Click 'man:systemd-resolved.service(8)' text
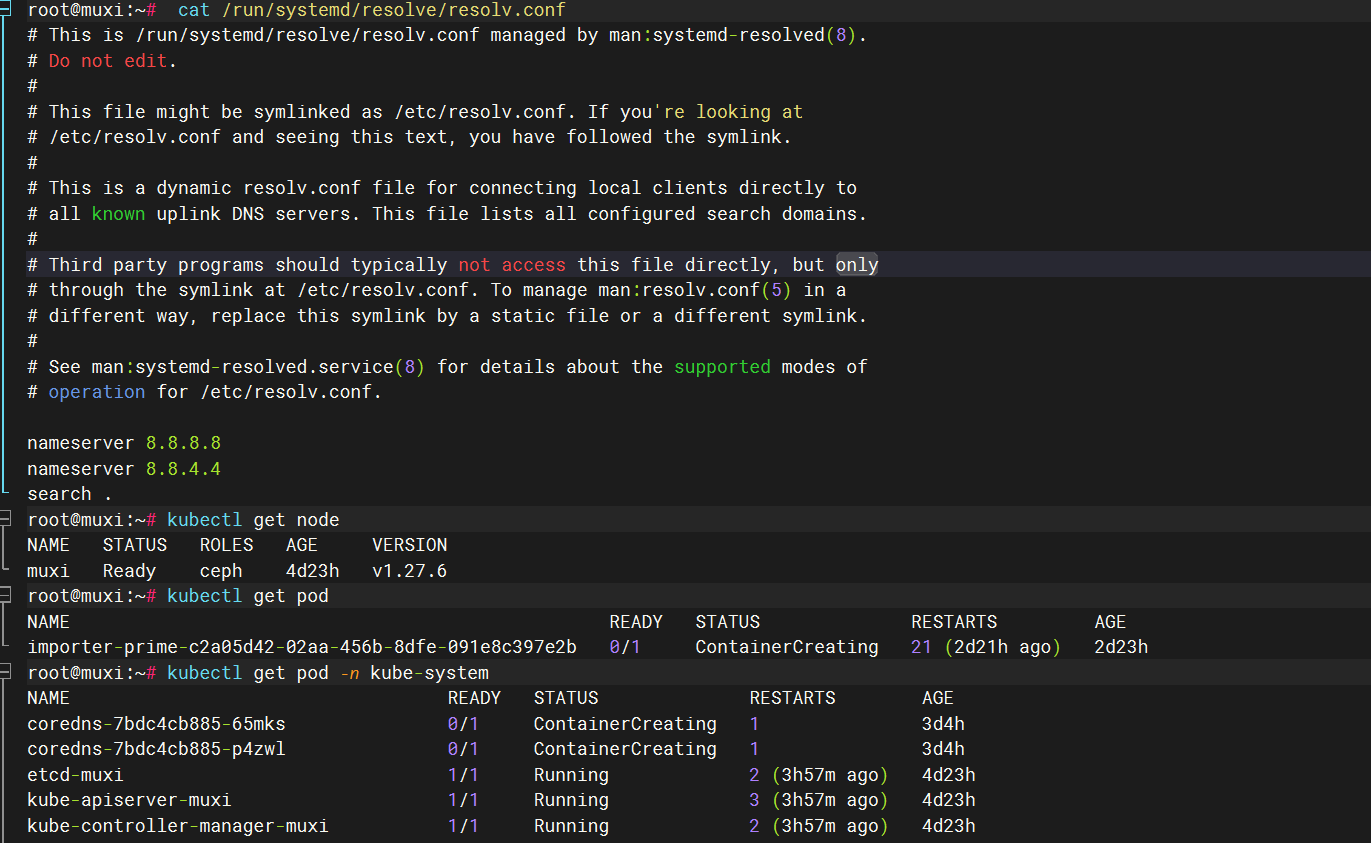Image resolution: width=1371 pixels, height=843 pixels. 258,366
